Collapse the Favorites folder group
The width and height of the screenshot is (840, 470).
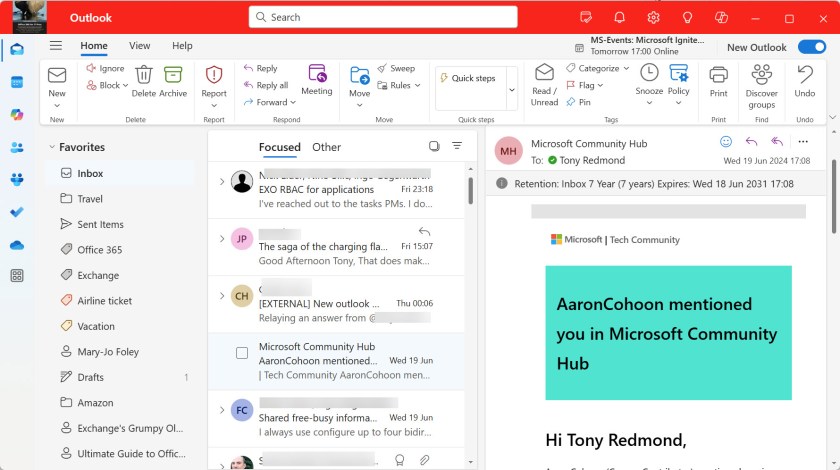52,147
